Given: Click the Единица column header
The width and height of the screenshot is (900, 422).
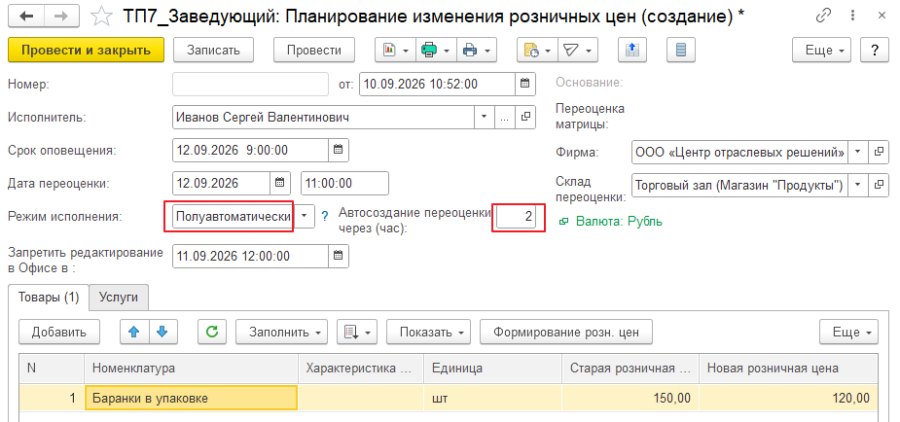Looking at the screenshot, I should 492,369.
